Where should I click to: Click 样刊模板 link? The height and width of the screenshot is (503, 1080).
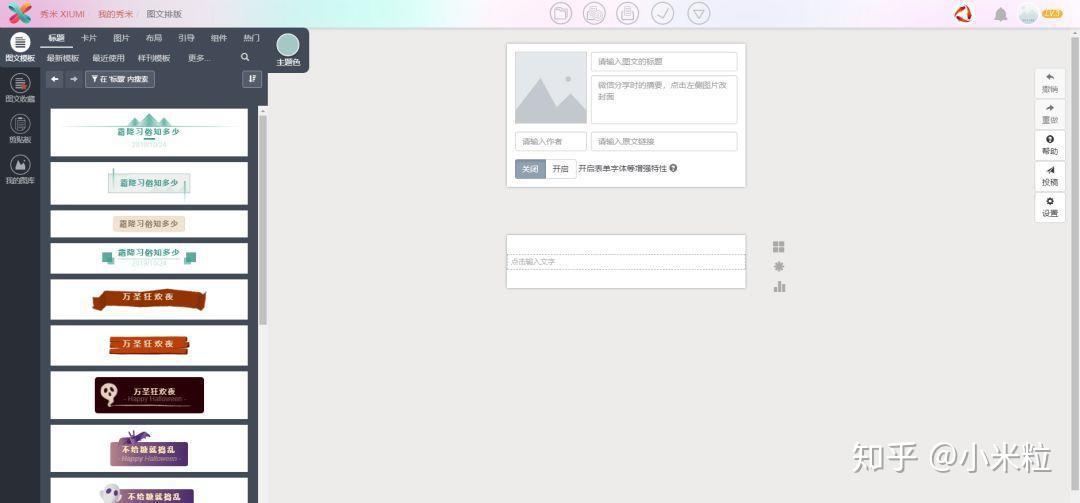(x=154, y=59)
